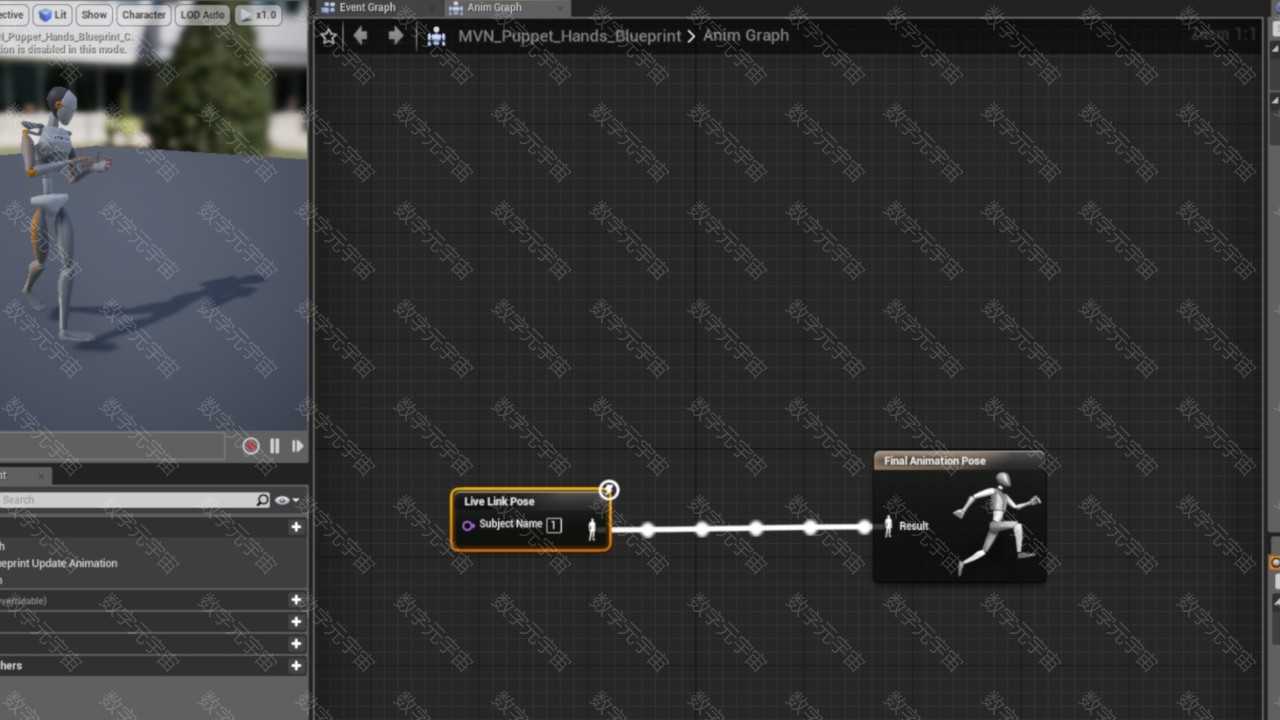Click the plus button above Event Dispatchers
The height and width of the screenshot is (720, 1280).
point(296,644)
